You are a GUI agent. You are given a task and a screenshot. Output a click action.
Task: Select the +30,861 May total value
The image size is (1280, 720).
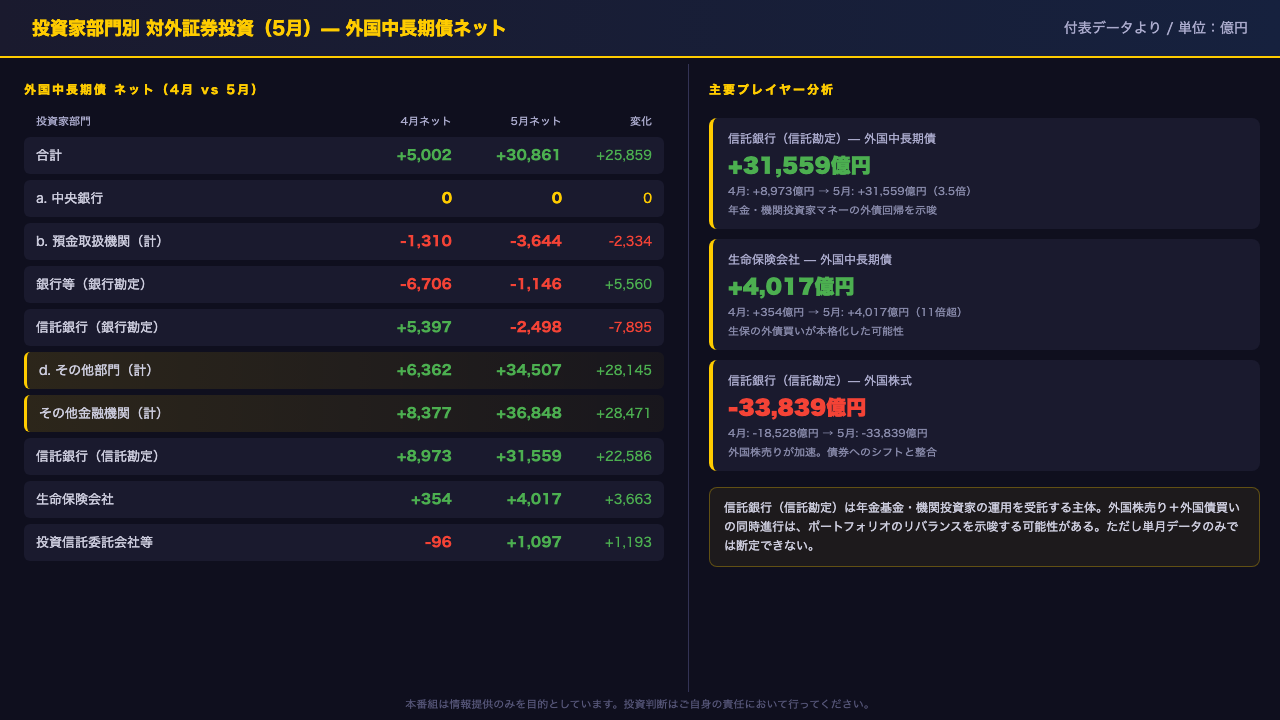pyautogui.click(x=528, y=156)
